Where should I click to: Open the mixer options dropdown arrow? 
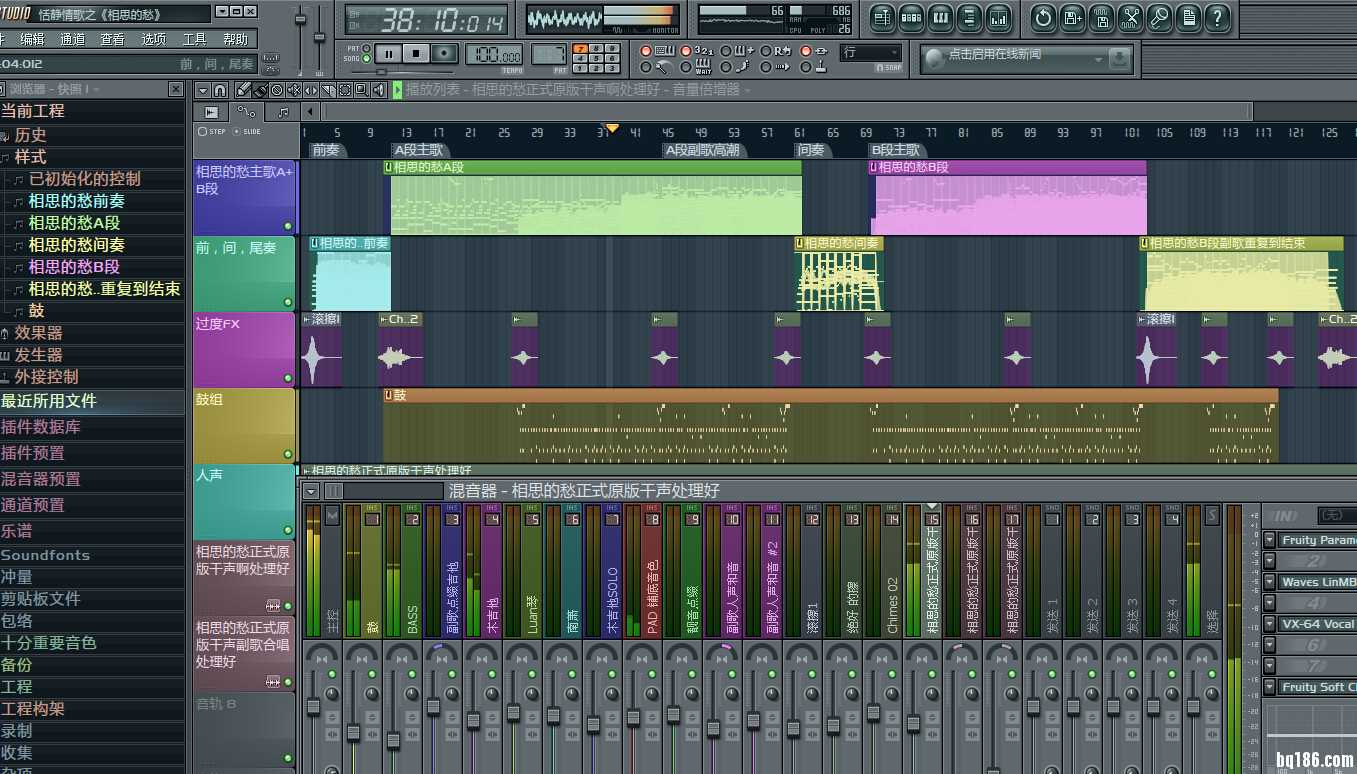pos(311,491)
